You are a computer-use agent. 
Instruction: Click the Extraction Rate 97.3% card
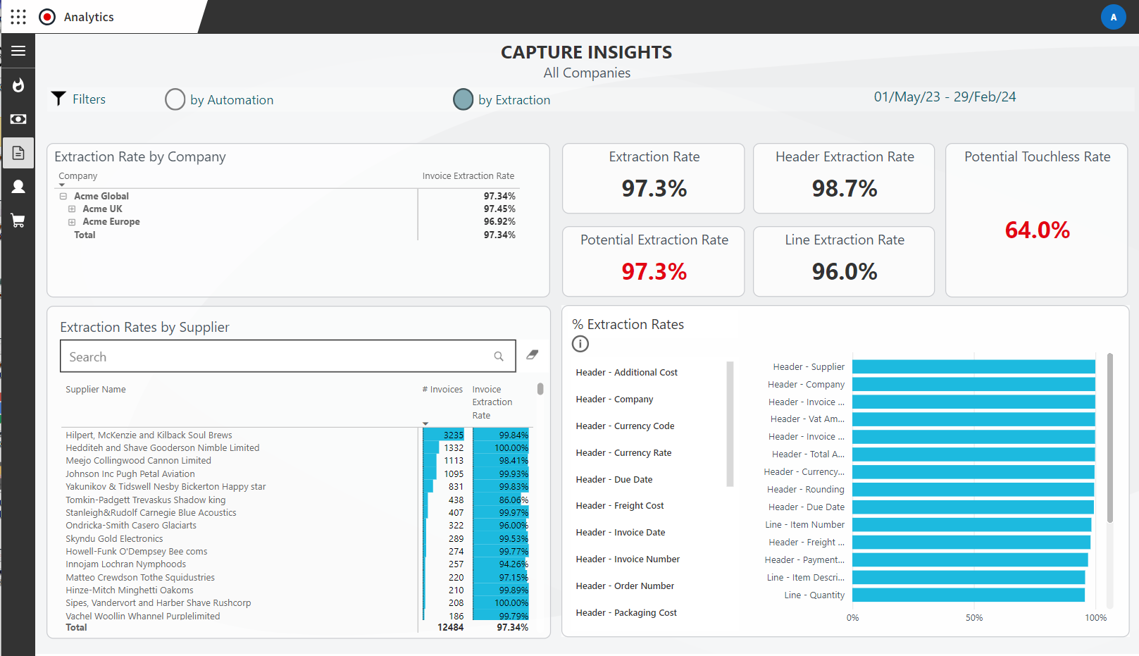[654, 178]
